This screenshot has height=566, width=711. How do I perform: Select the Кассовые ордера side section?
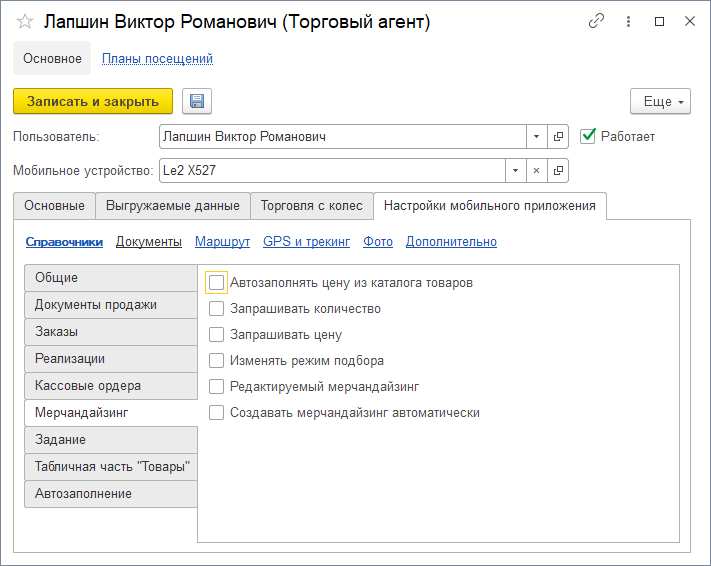88,385
